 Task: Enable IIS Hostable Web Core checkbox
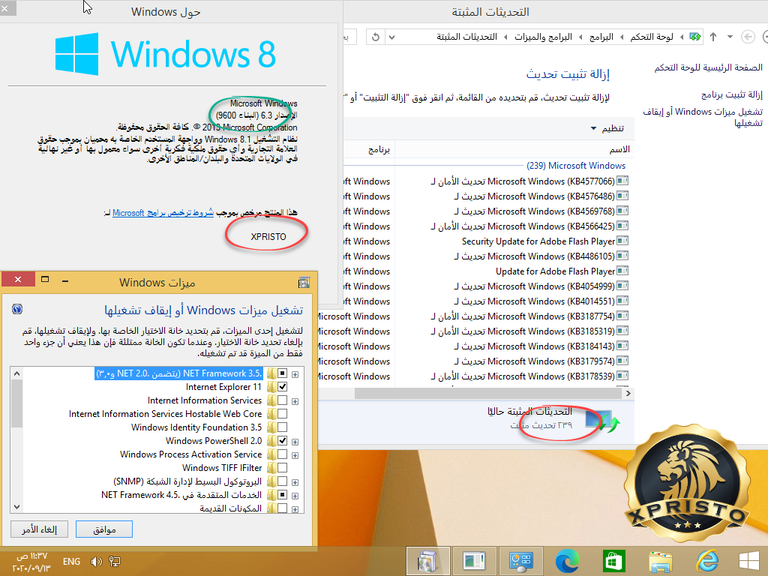282,414
